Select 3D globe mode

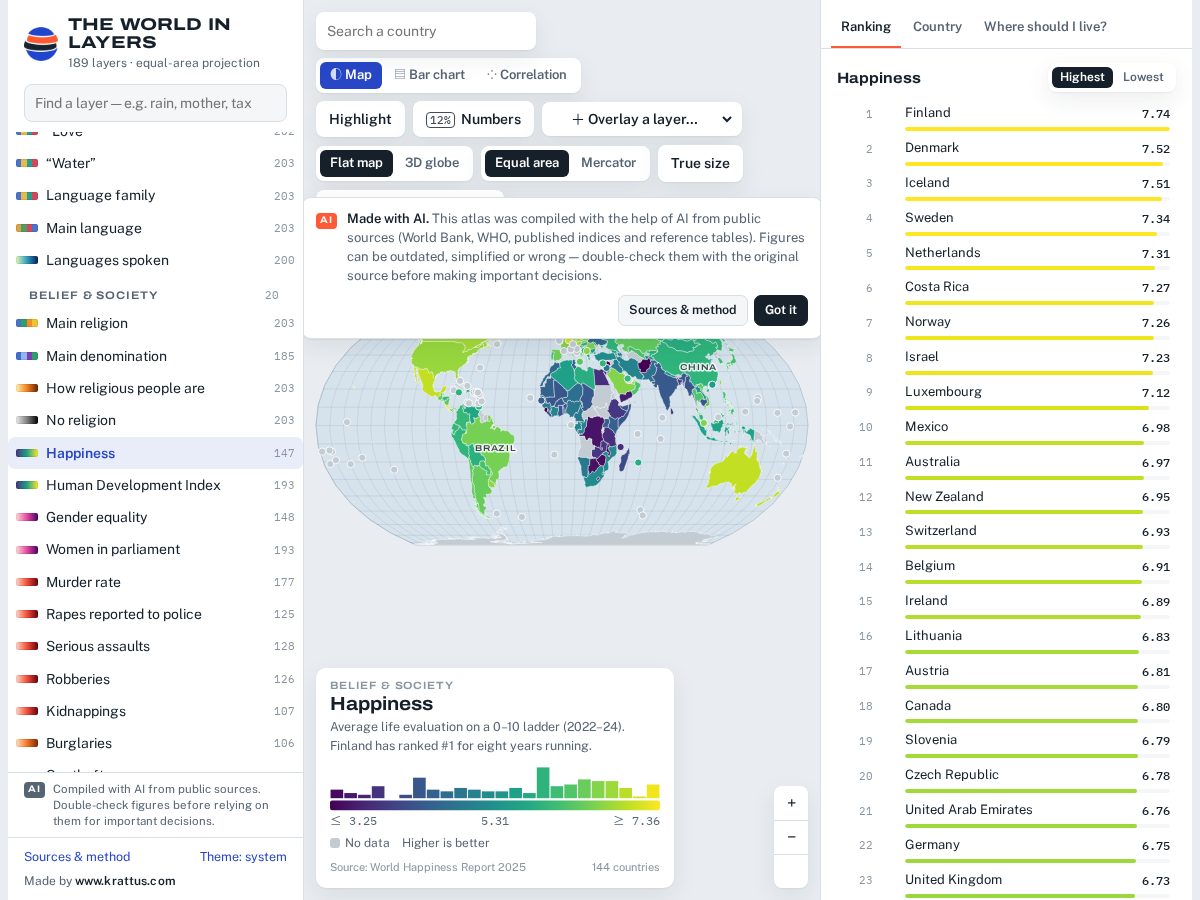[x=432, y=163]
